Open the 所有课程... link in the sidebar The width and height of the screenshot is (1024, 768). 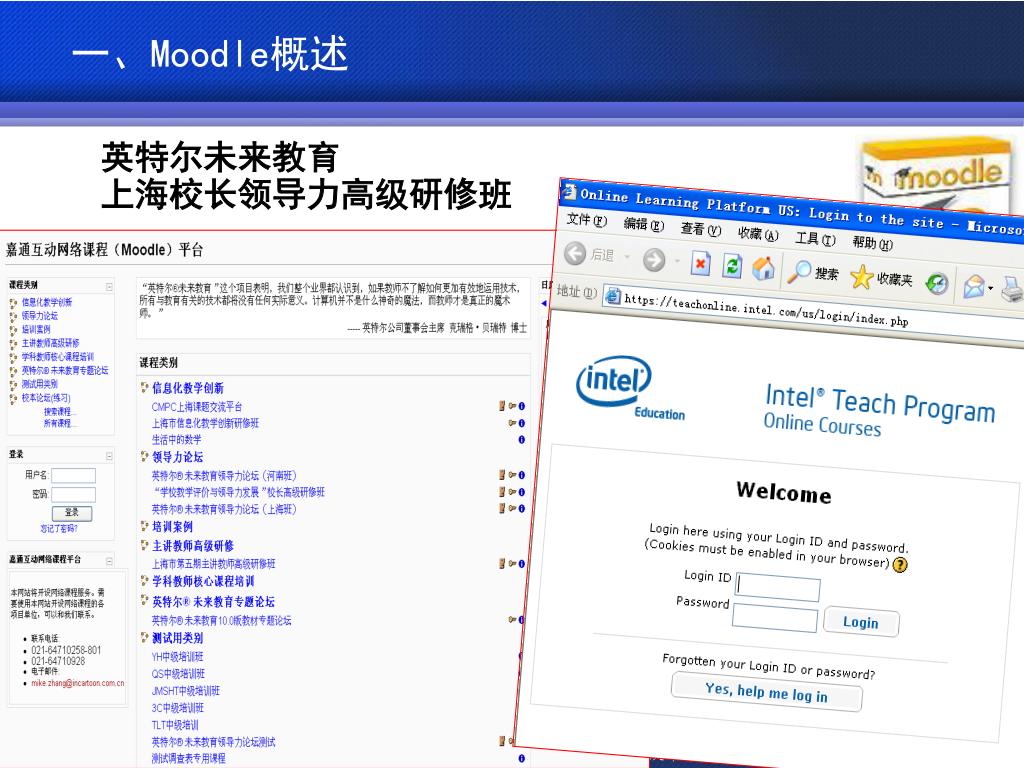[60, 423]
